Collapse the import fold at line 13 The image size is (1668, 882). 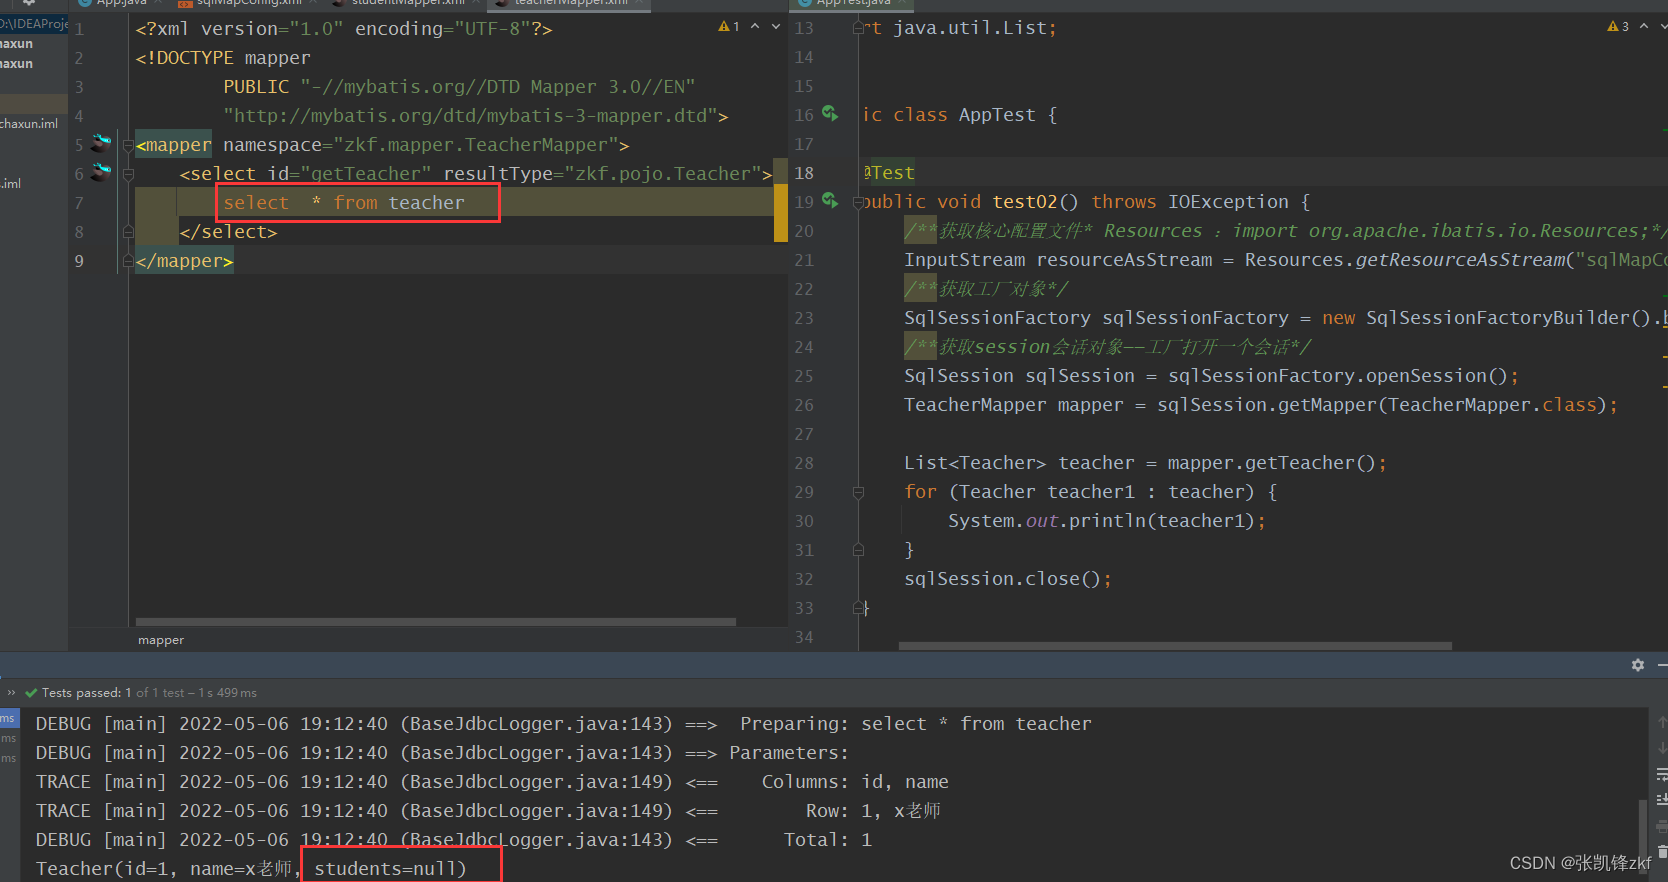pyautogui.click(x=858, y=28)
